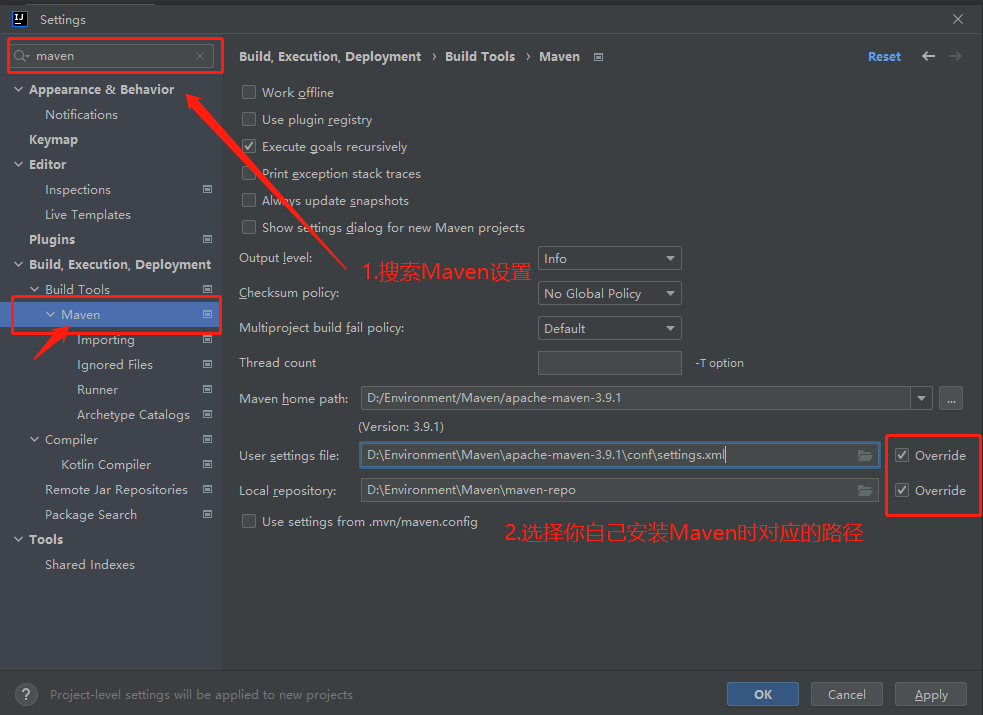Collapse the Tools section
This screenshot has height=715, width=983.
[18, 539]
